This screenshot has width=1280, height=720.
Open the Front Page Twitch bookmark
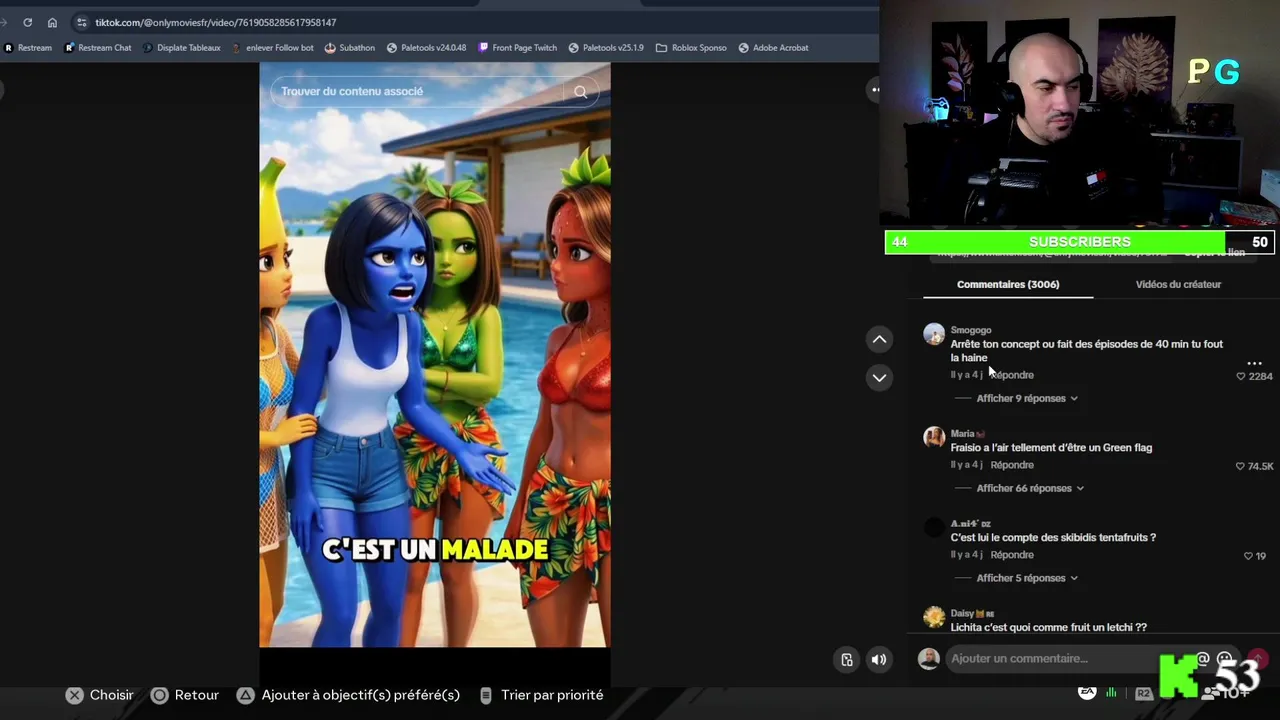[x=518, y=47]
